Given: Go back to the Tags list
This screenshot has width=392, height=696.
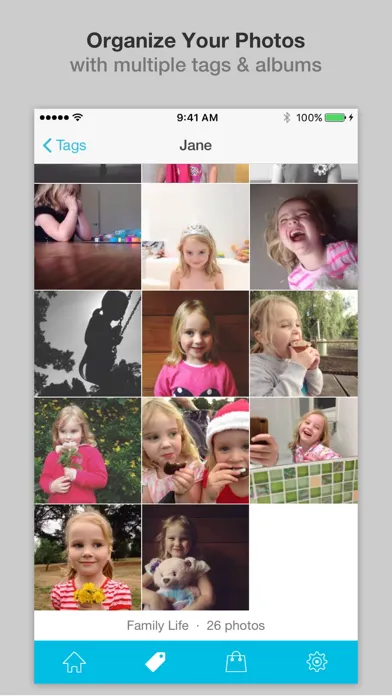Looking at the screenshot, I should [x=64, y=145].
